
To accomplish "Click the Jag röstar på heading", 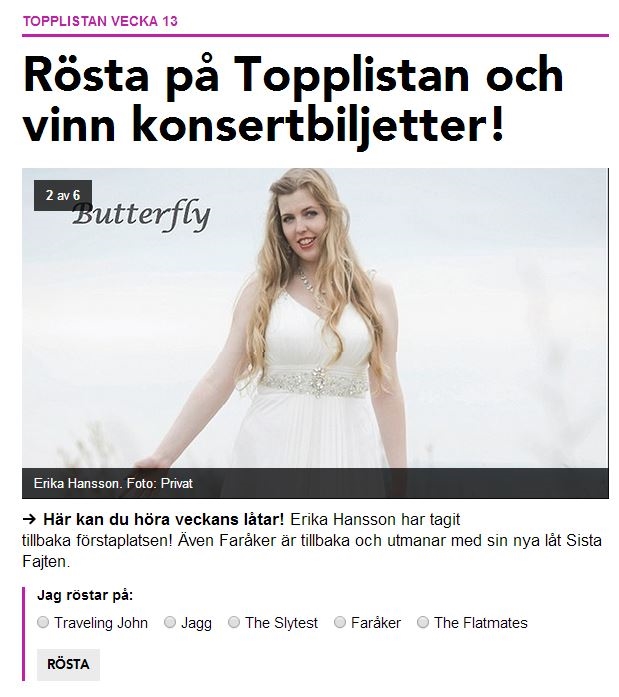I will pos(85,595).
